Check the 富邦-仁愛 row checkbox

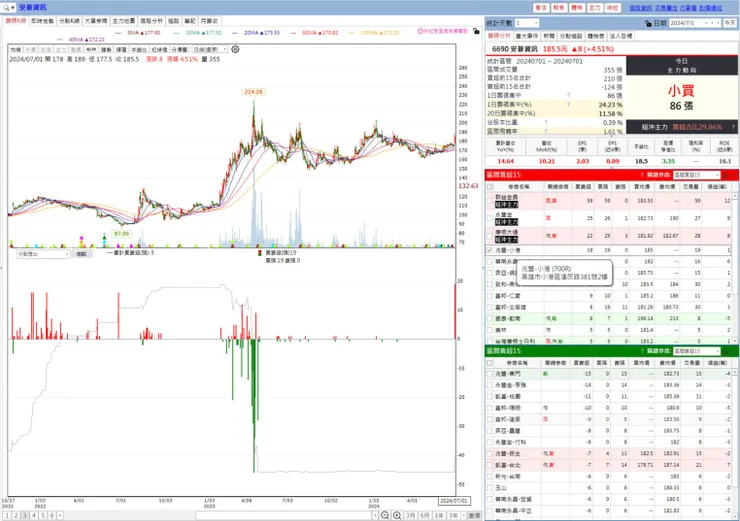coord(490,296)
